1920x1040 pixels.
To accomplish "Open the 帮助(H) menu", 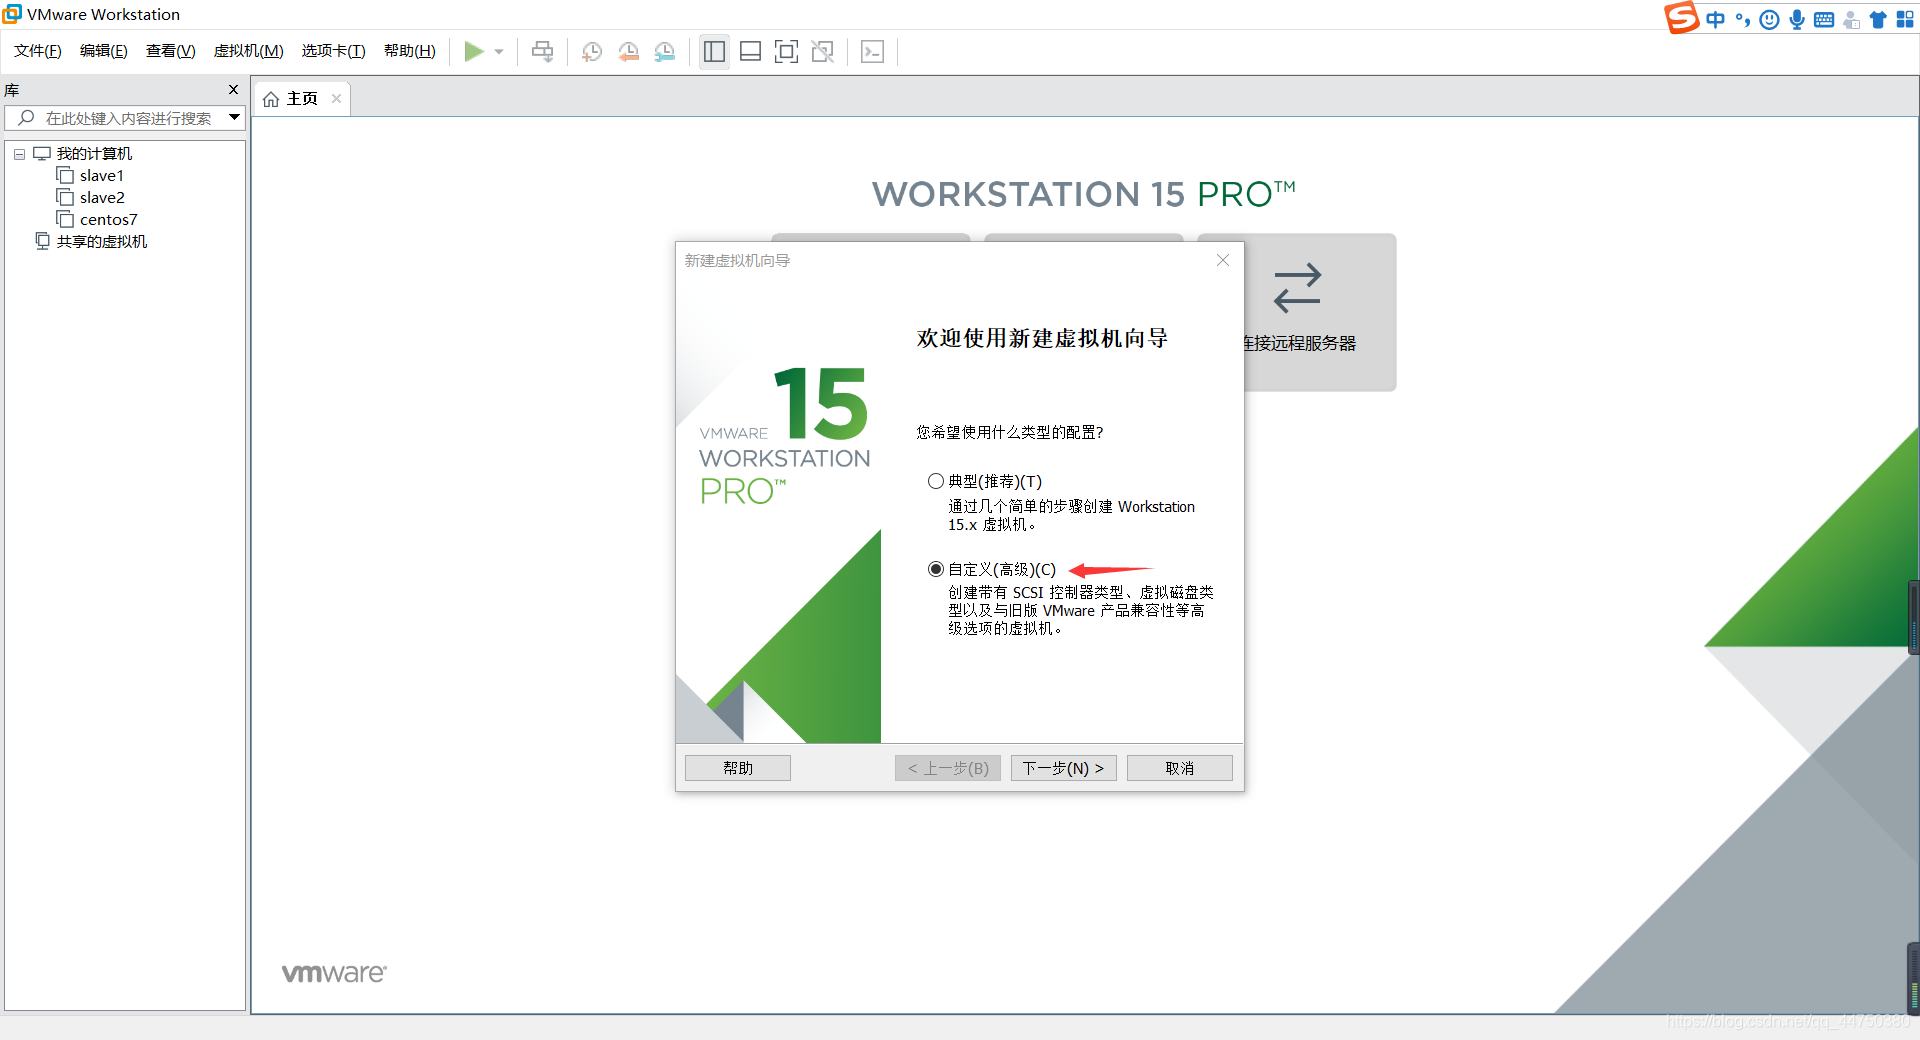I will [x=410, y=51].
